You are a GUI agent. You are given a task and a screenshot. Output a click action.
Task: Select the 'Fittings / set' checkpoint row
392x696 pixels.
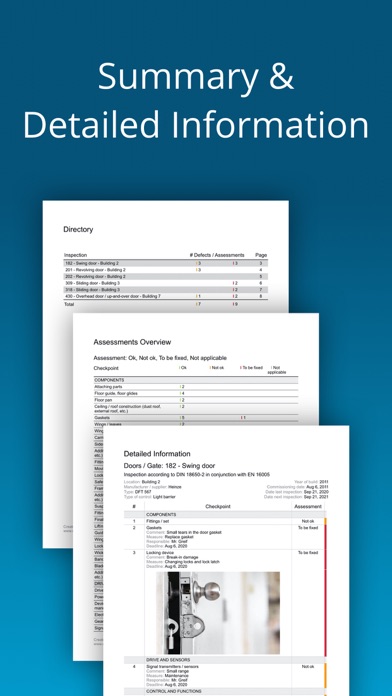click(224, 521)
